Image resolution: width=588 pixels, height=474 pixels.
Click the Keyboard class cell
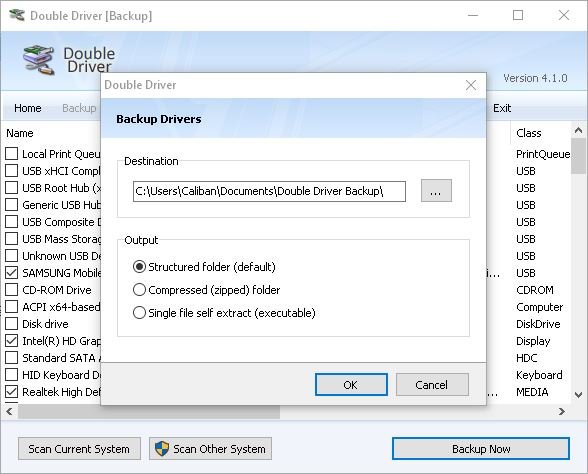tap(539, 375)
